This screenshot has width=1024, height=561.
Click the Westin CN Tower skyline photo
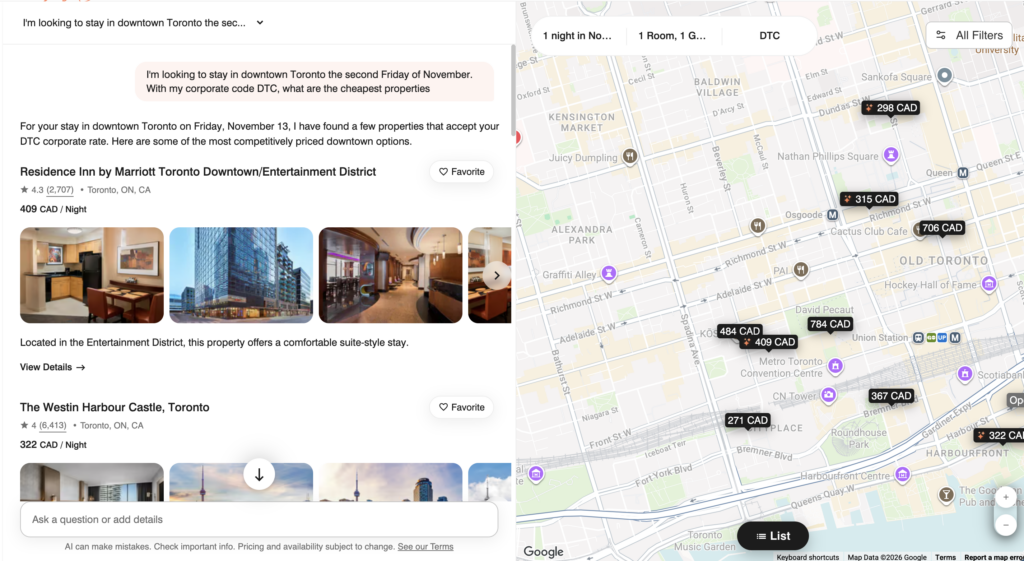(x=241, y=482)
